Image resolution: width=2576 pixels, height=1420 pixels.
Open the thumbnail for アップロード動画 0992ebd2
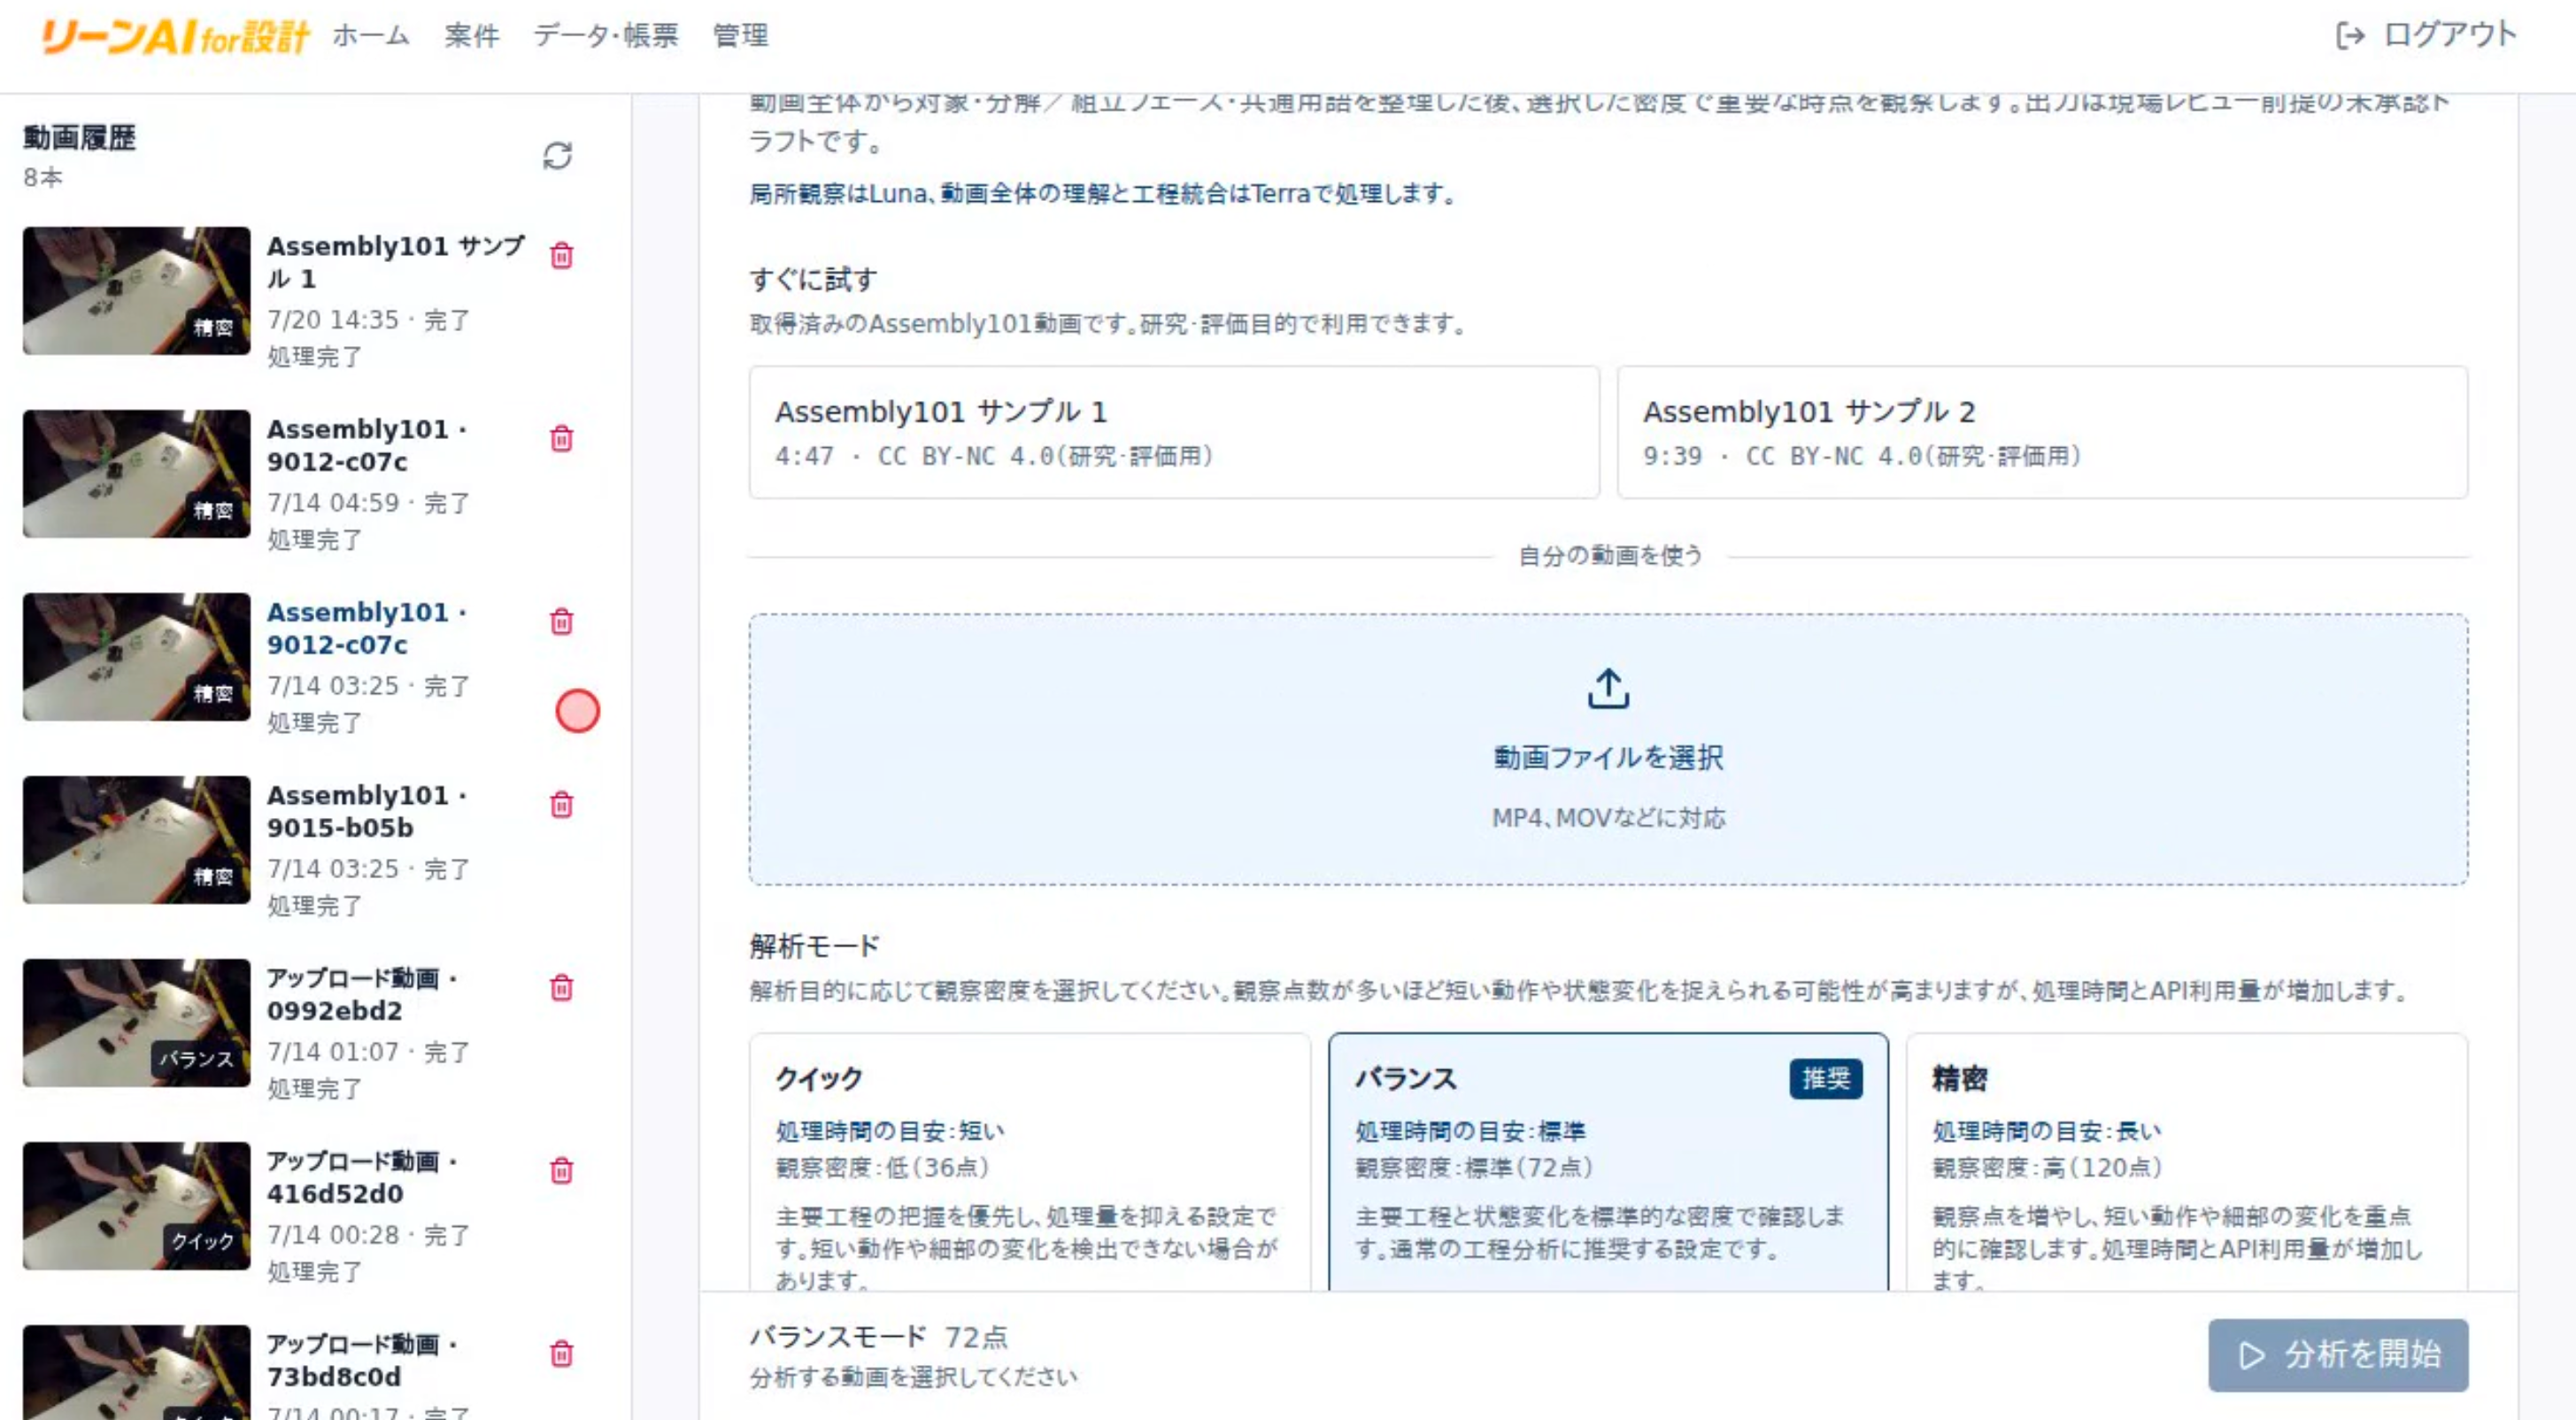[x=137, y=1023]
